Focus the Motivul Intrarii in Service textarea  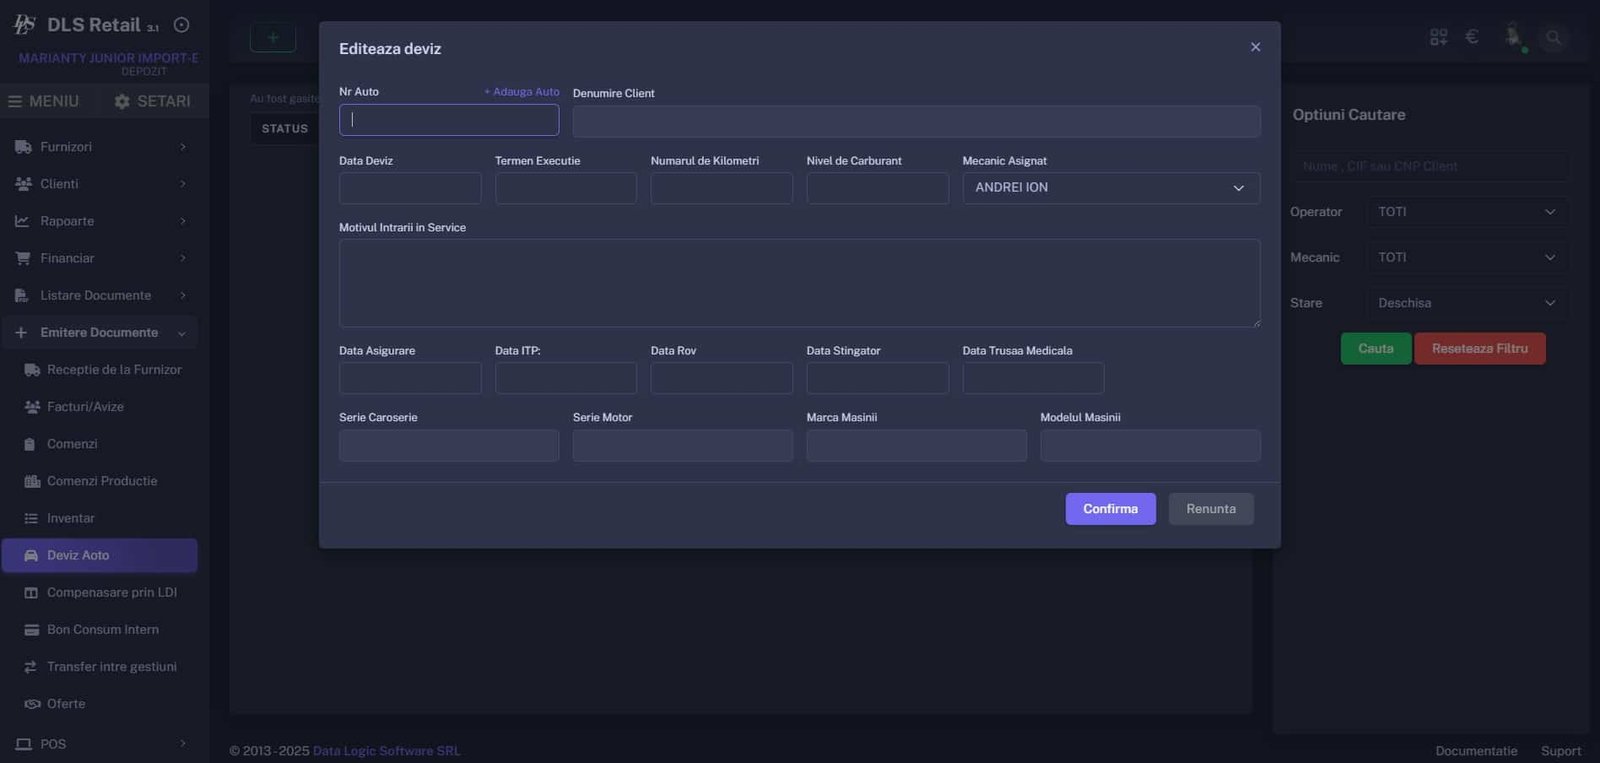click(798, 283)
